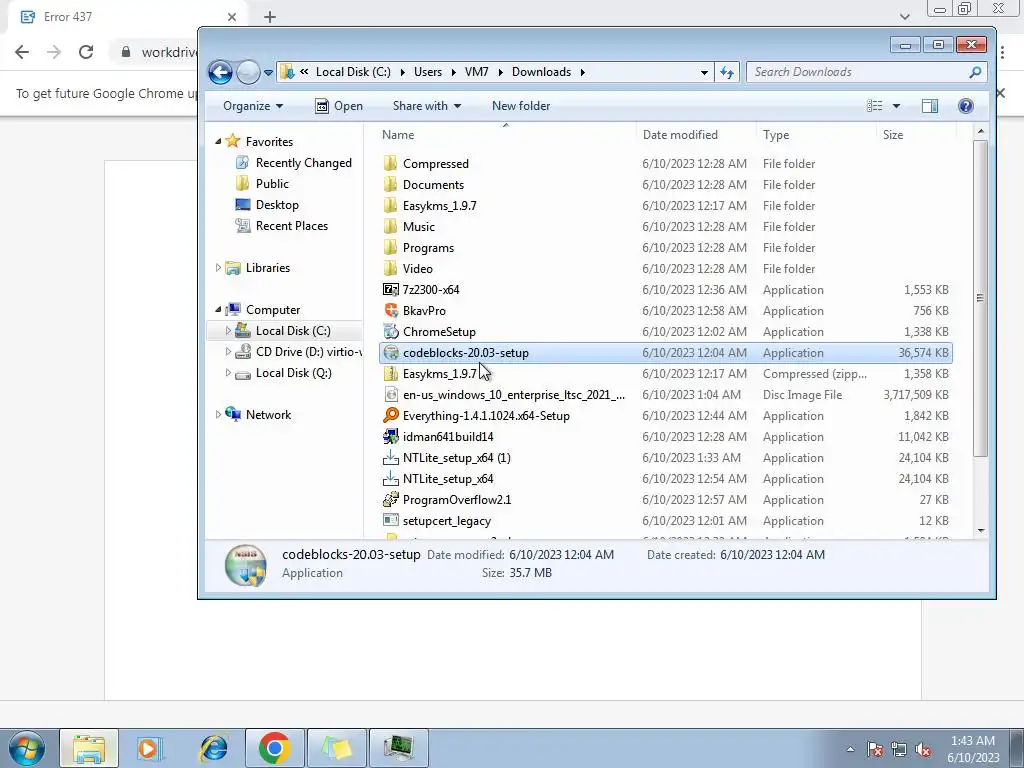The height and width of the screenshot is (768, 1024).
Task: Open the Organize menu
Action: 253,106
